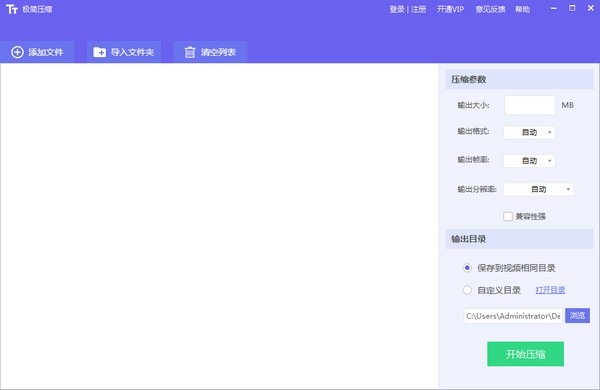Click the folder icon for 导入文件夹
Viewport: 600px width, 390px height.
[x=99, y=52]
